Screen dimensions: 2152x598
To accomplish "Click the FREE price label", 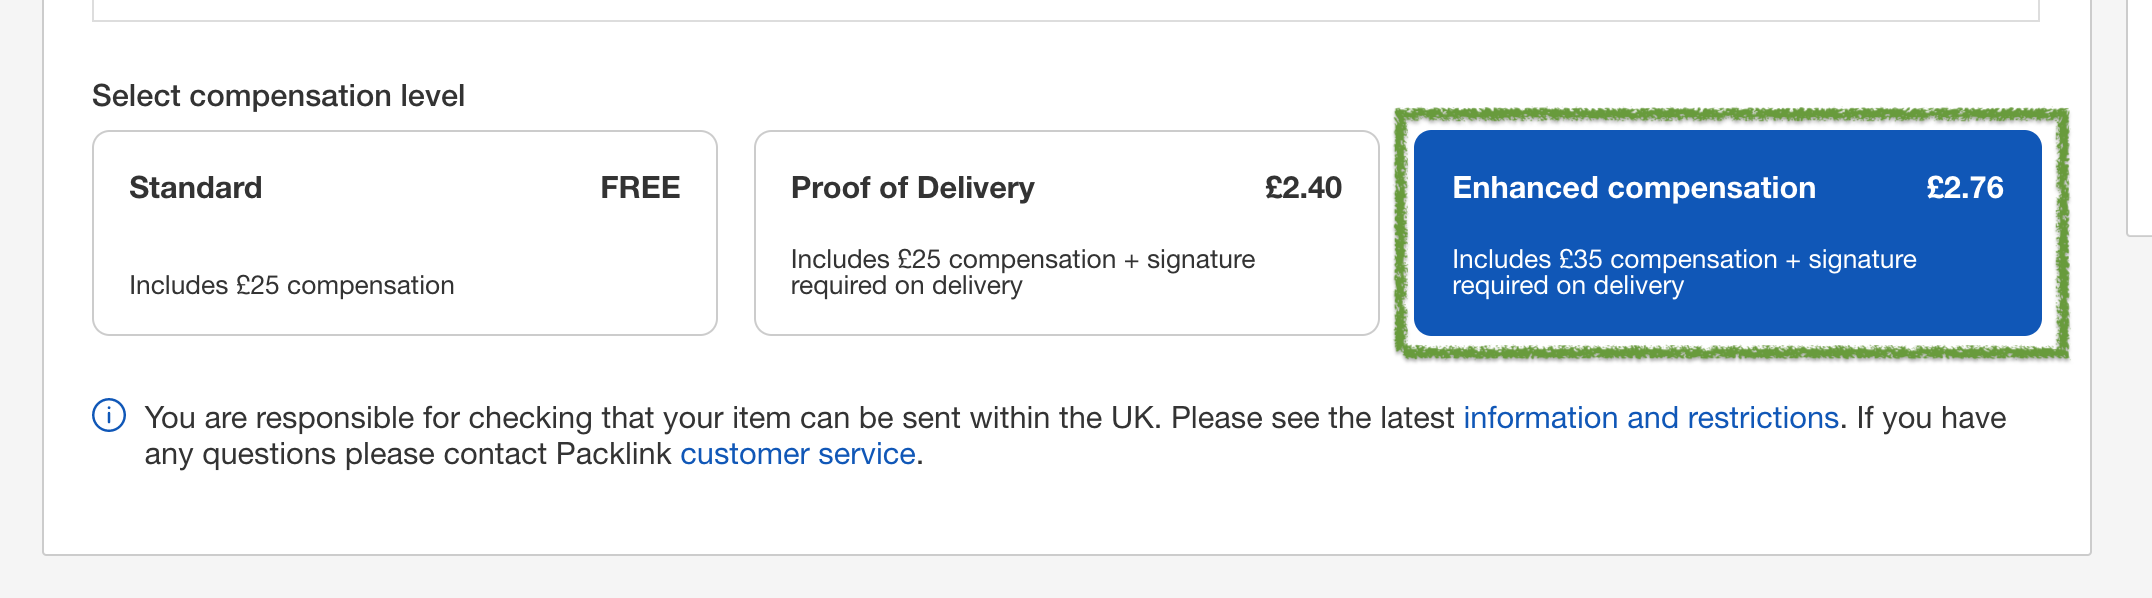I will 640,188.
